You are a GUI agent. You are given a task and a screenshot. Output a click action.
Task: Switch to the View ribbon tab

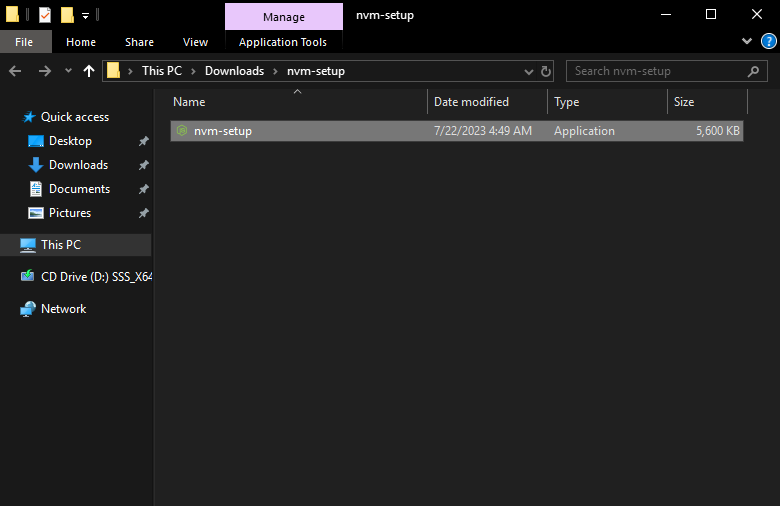pyautogui.click(x=196, y=42)
